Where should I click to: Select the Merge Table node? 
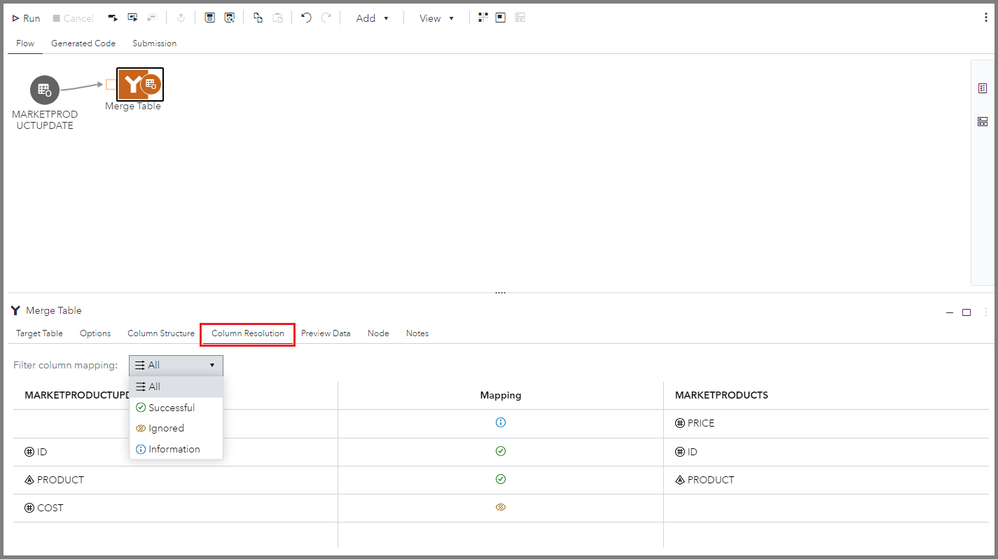[x=140, y=84]
